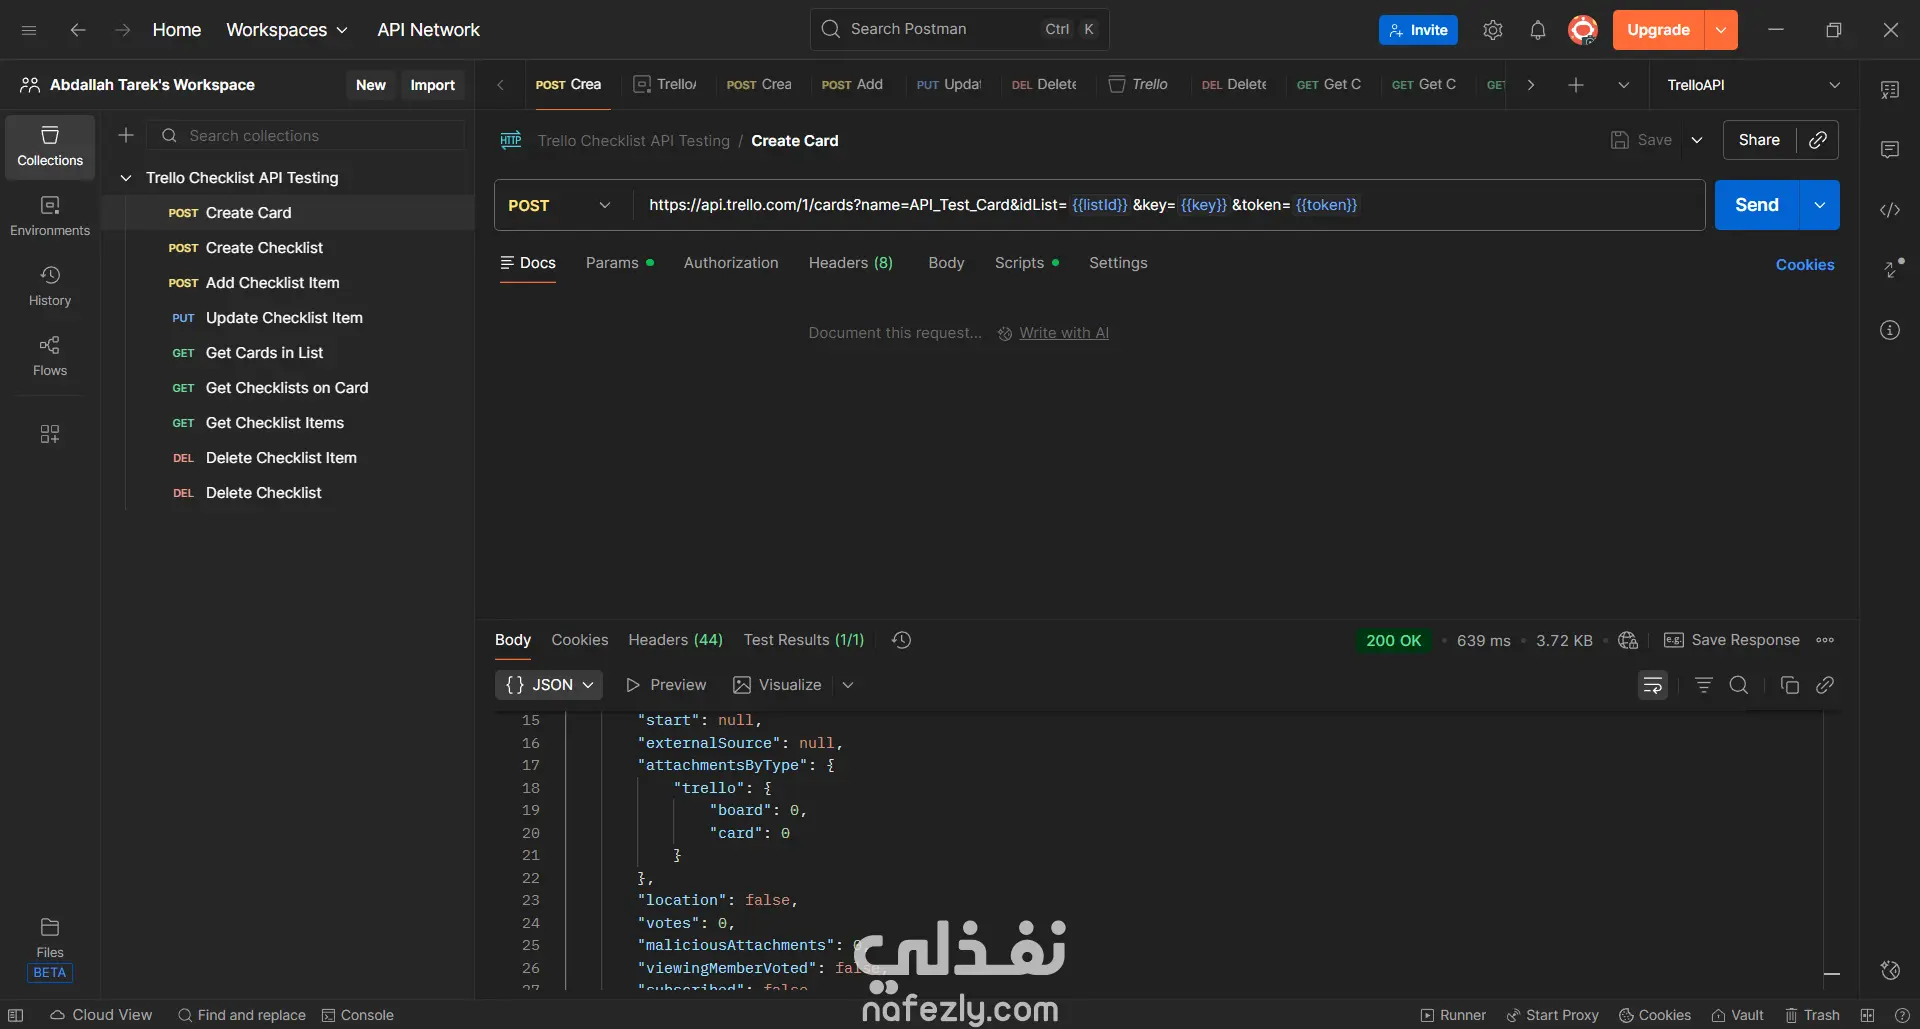
Task: Open the comments panel icon
Action: (x=1890, y=150)
